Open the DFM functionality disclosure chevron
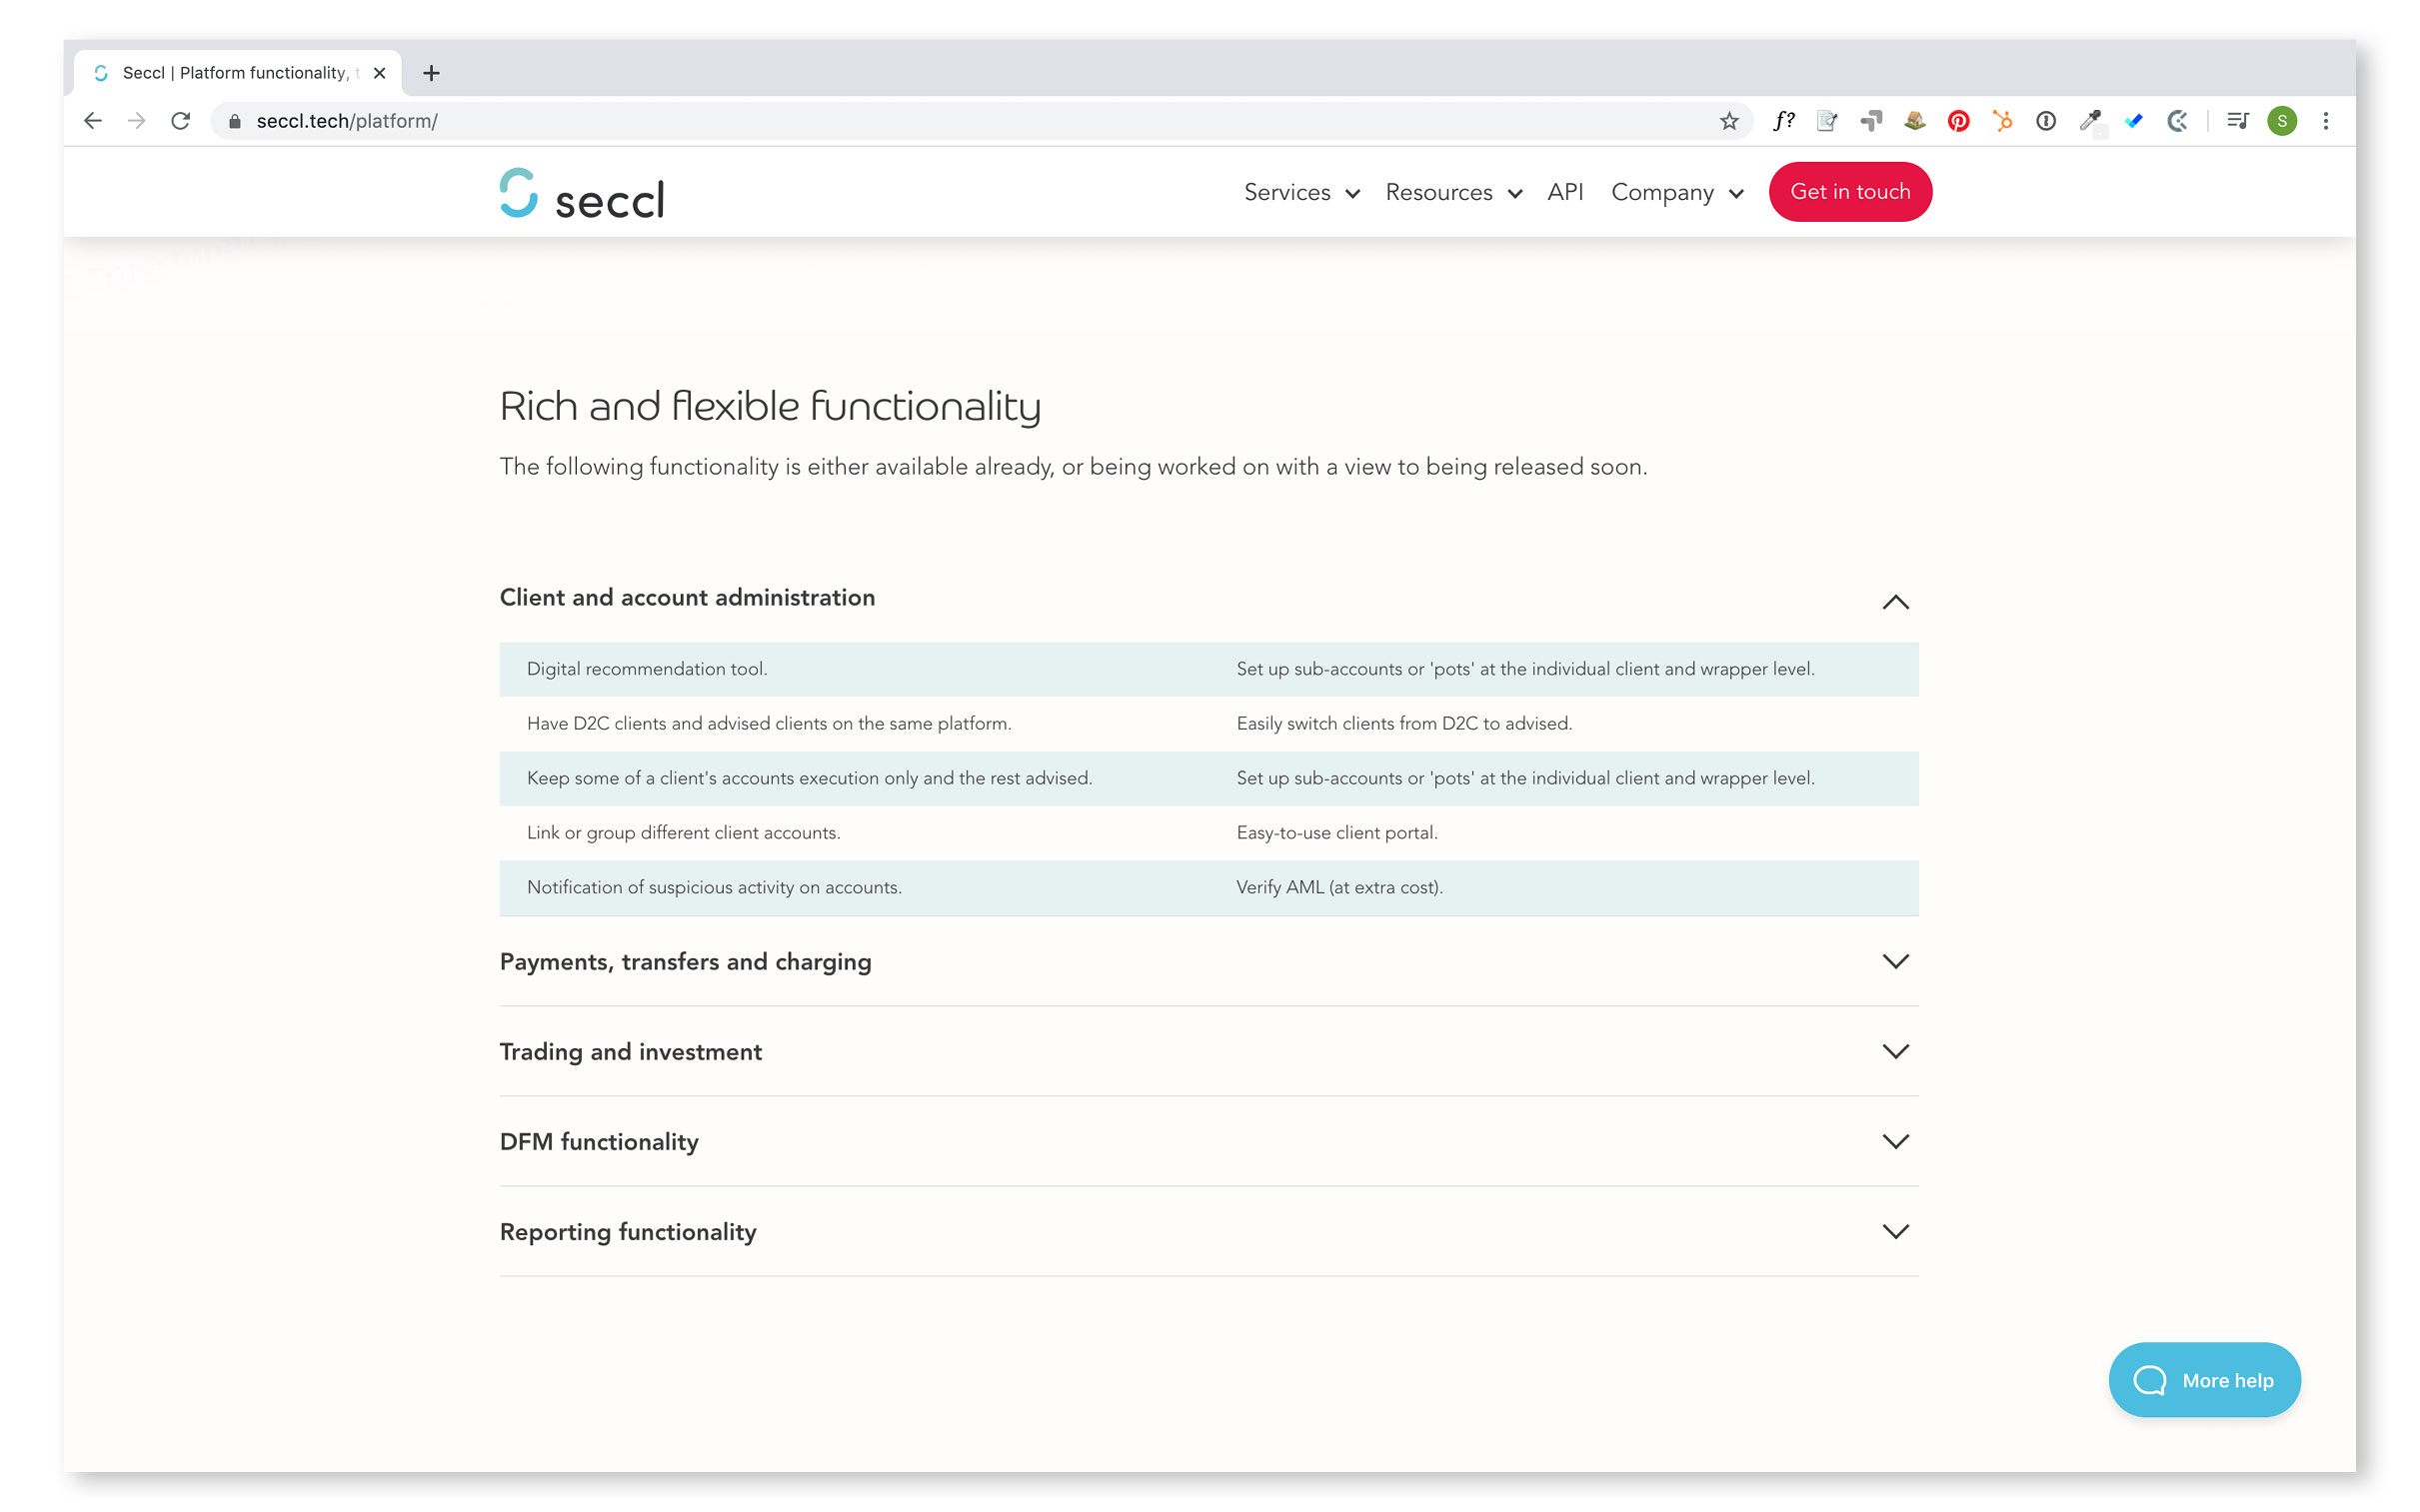The width and height of the screenshot is (2420, 1512). click(x=1894, y=1141)
